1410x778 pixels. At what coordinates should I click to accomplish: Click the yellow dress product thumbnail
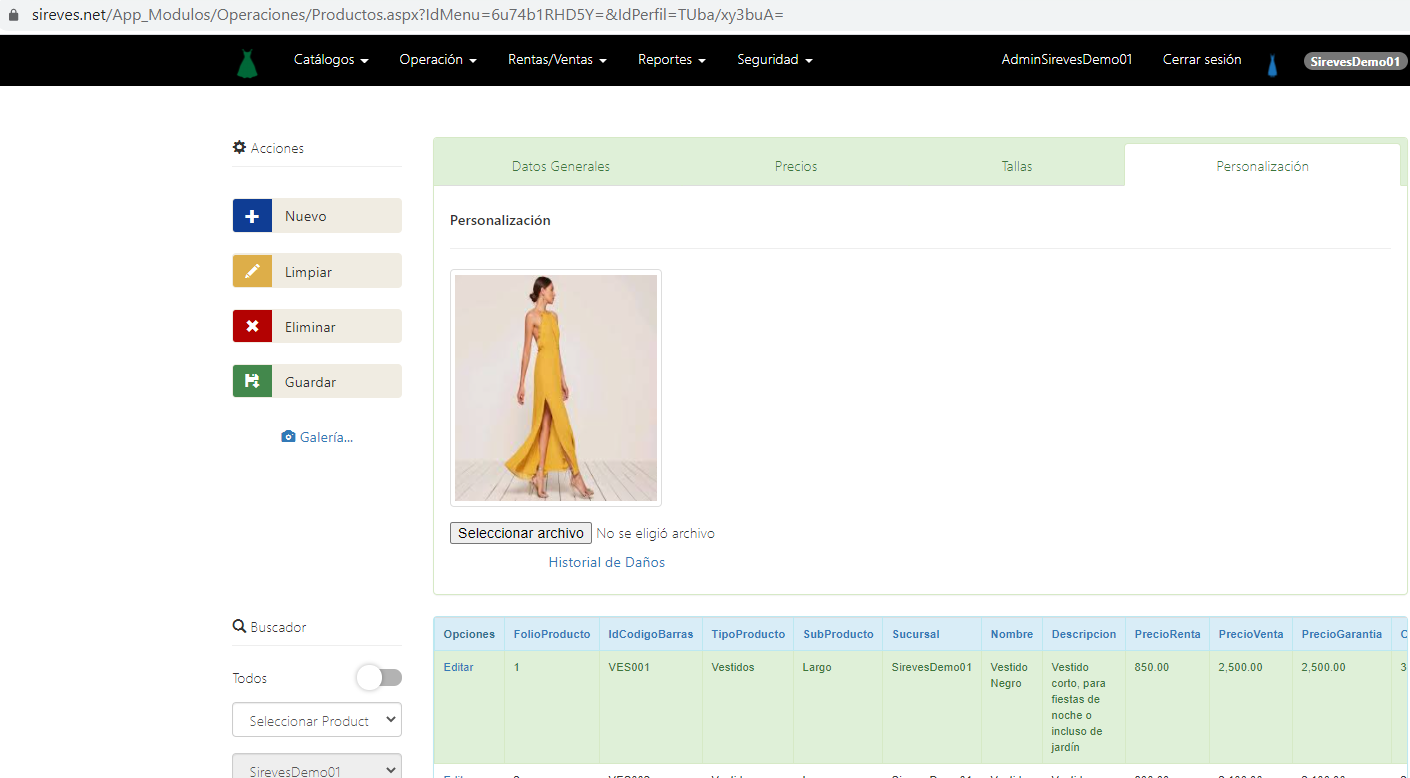point(556,388)
